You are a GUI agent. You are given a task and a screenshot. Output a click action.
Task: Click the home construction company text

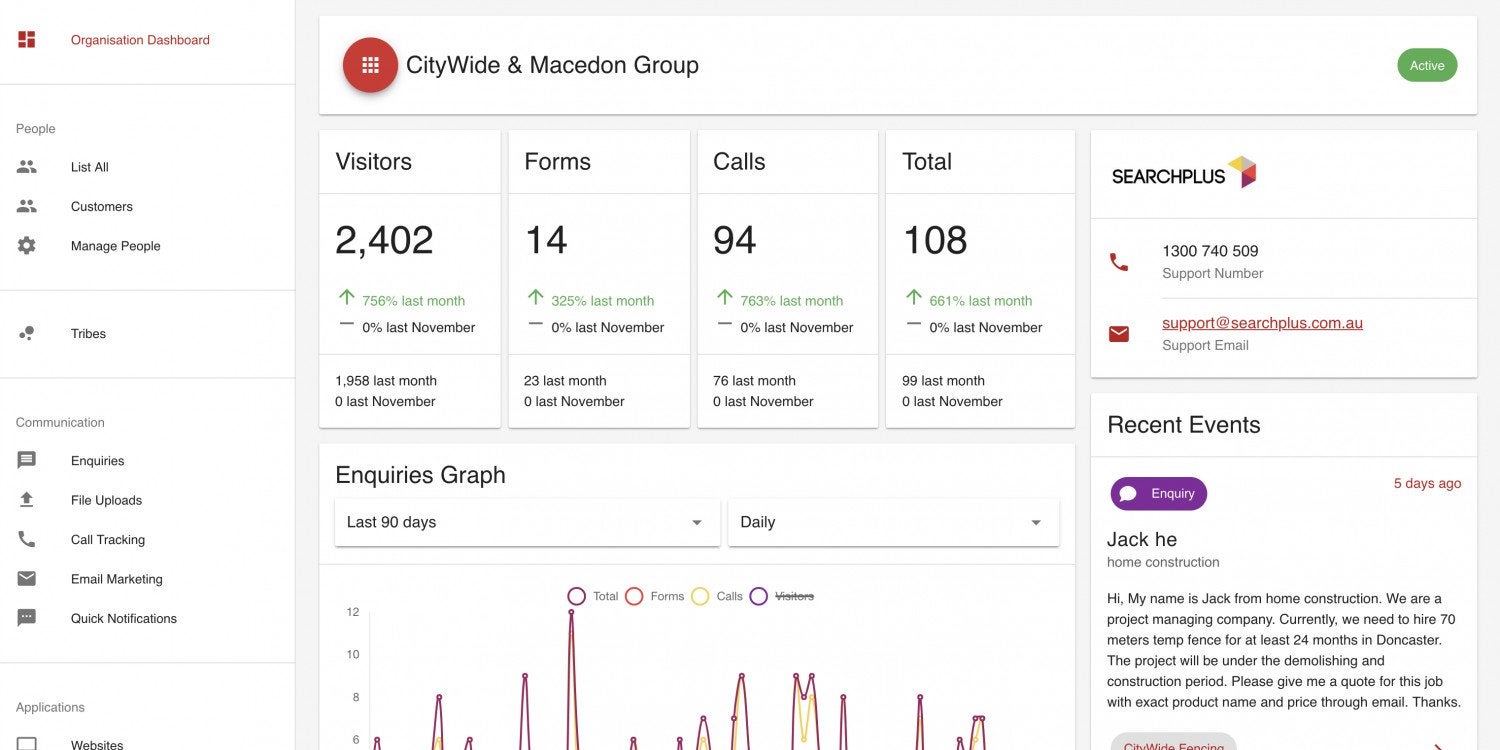pos(1163,562)
